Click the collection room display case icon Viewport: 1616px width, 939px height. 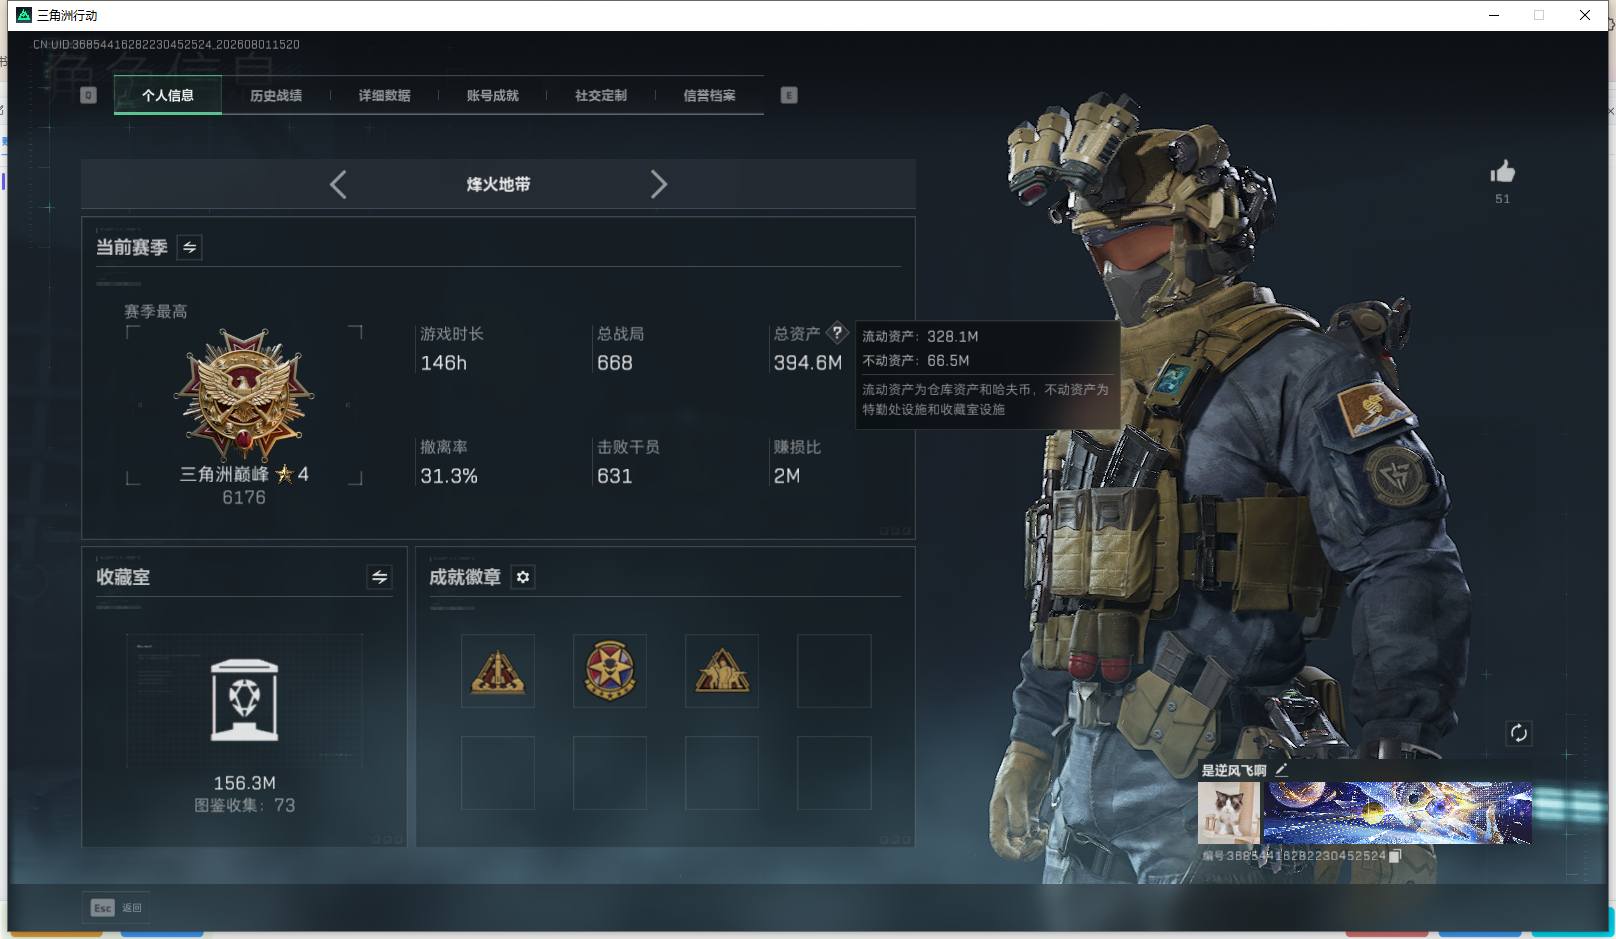245,700
